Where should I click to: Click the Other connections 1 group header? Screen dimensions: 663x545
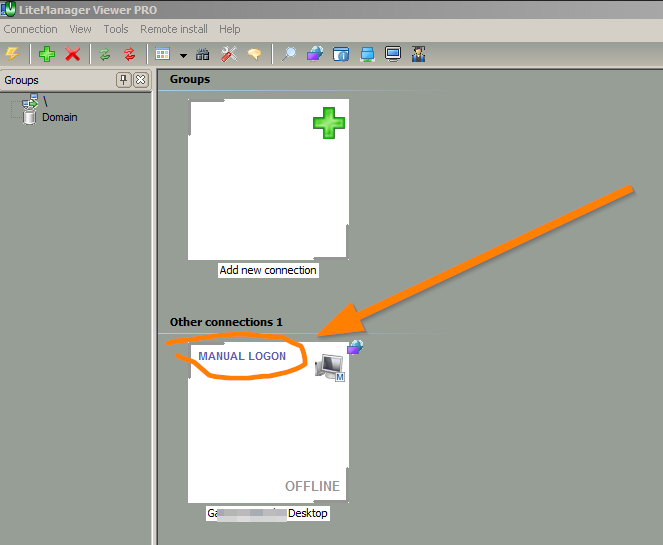pos(226,322)
